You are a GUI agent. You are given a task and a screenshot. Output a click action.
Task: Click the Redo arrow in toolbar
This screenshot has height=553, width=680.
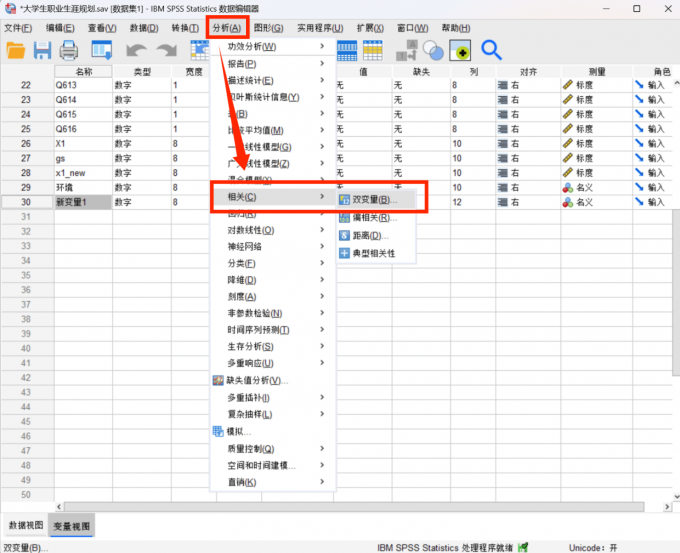coord(166,50)
